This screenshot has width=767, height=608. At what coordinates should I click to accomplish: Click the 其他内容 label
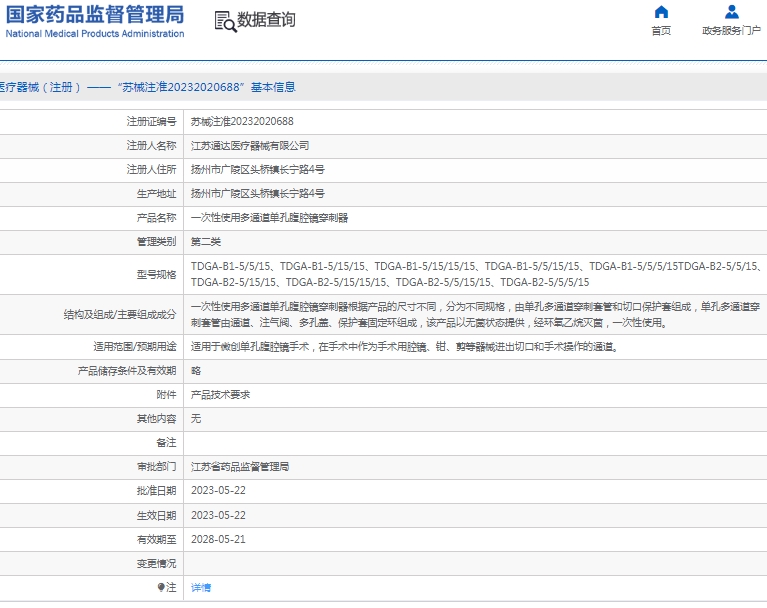(x=157, y=419)
